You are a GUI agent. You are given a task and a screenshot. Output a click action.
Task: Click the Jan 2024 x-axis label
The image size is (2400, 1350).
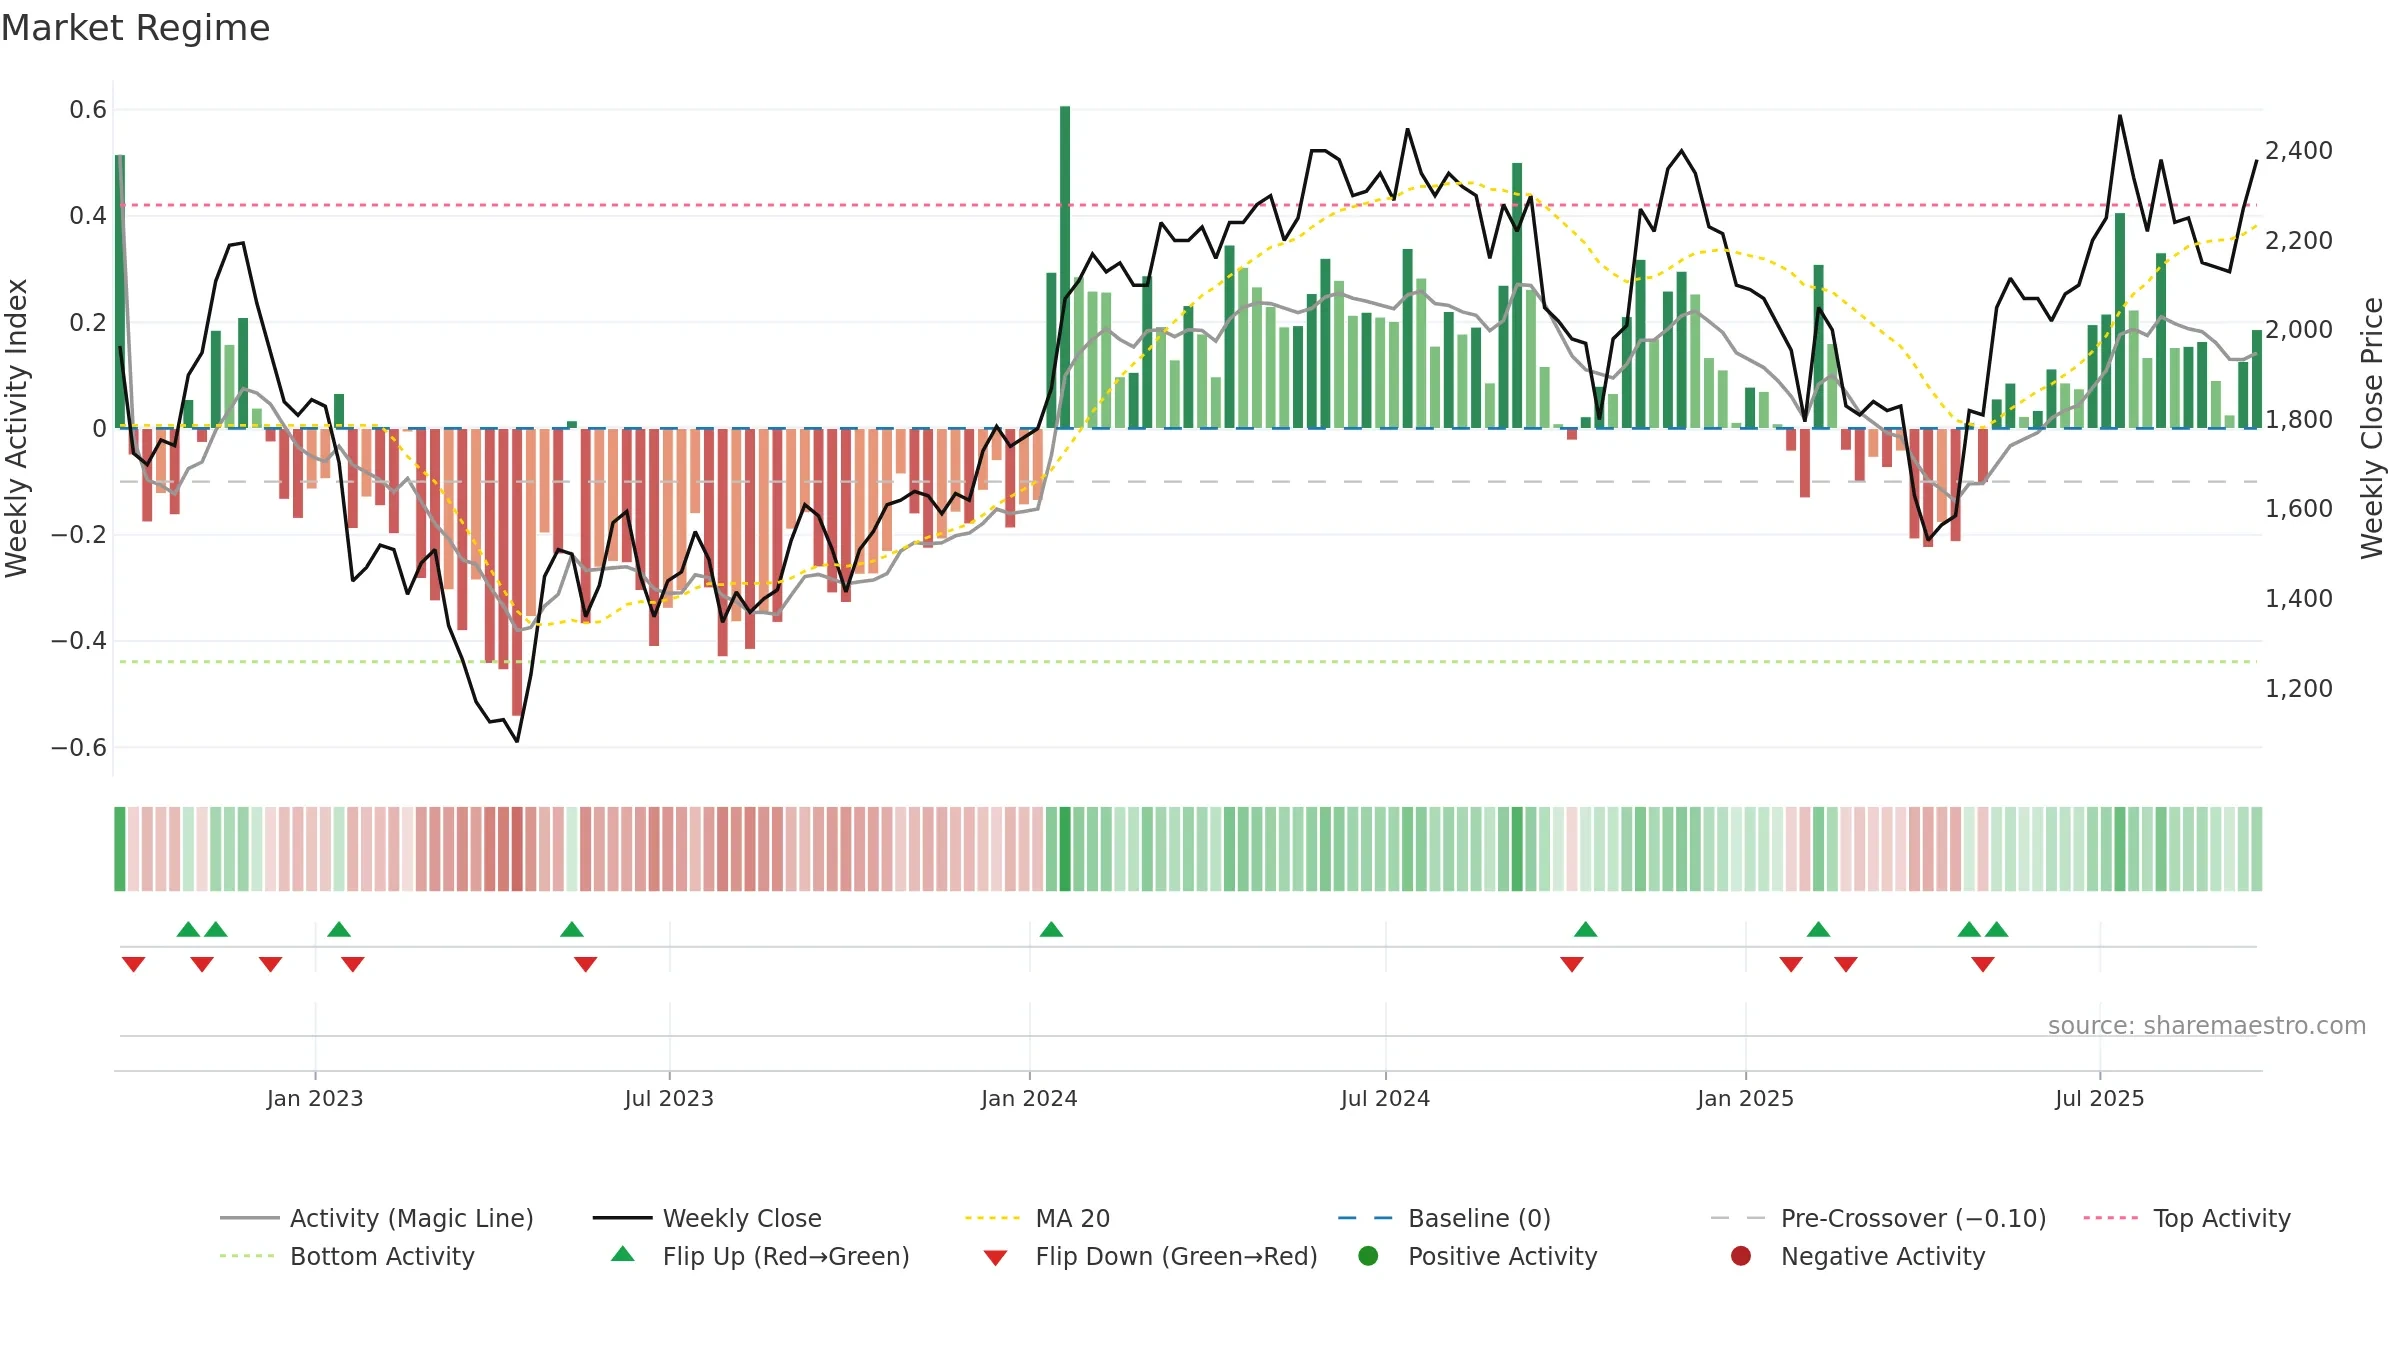tap(1029, 1099)
